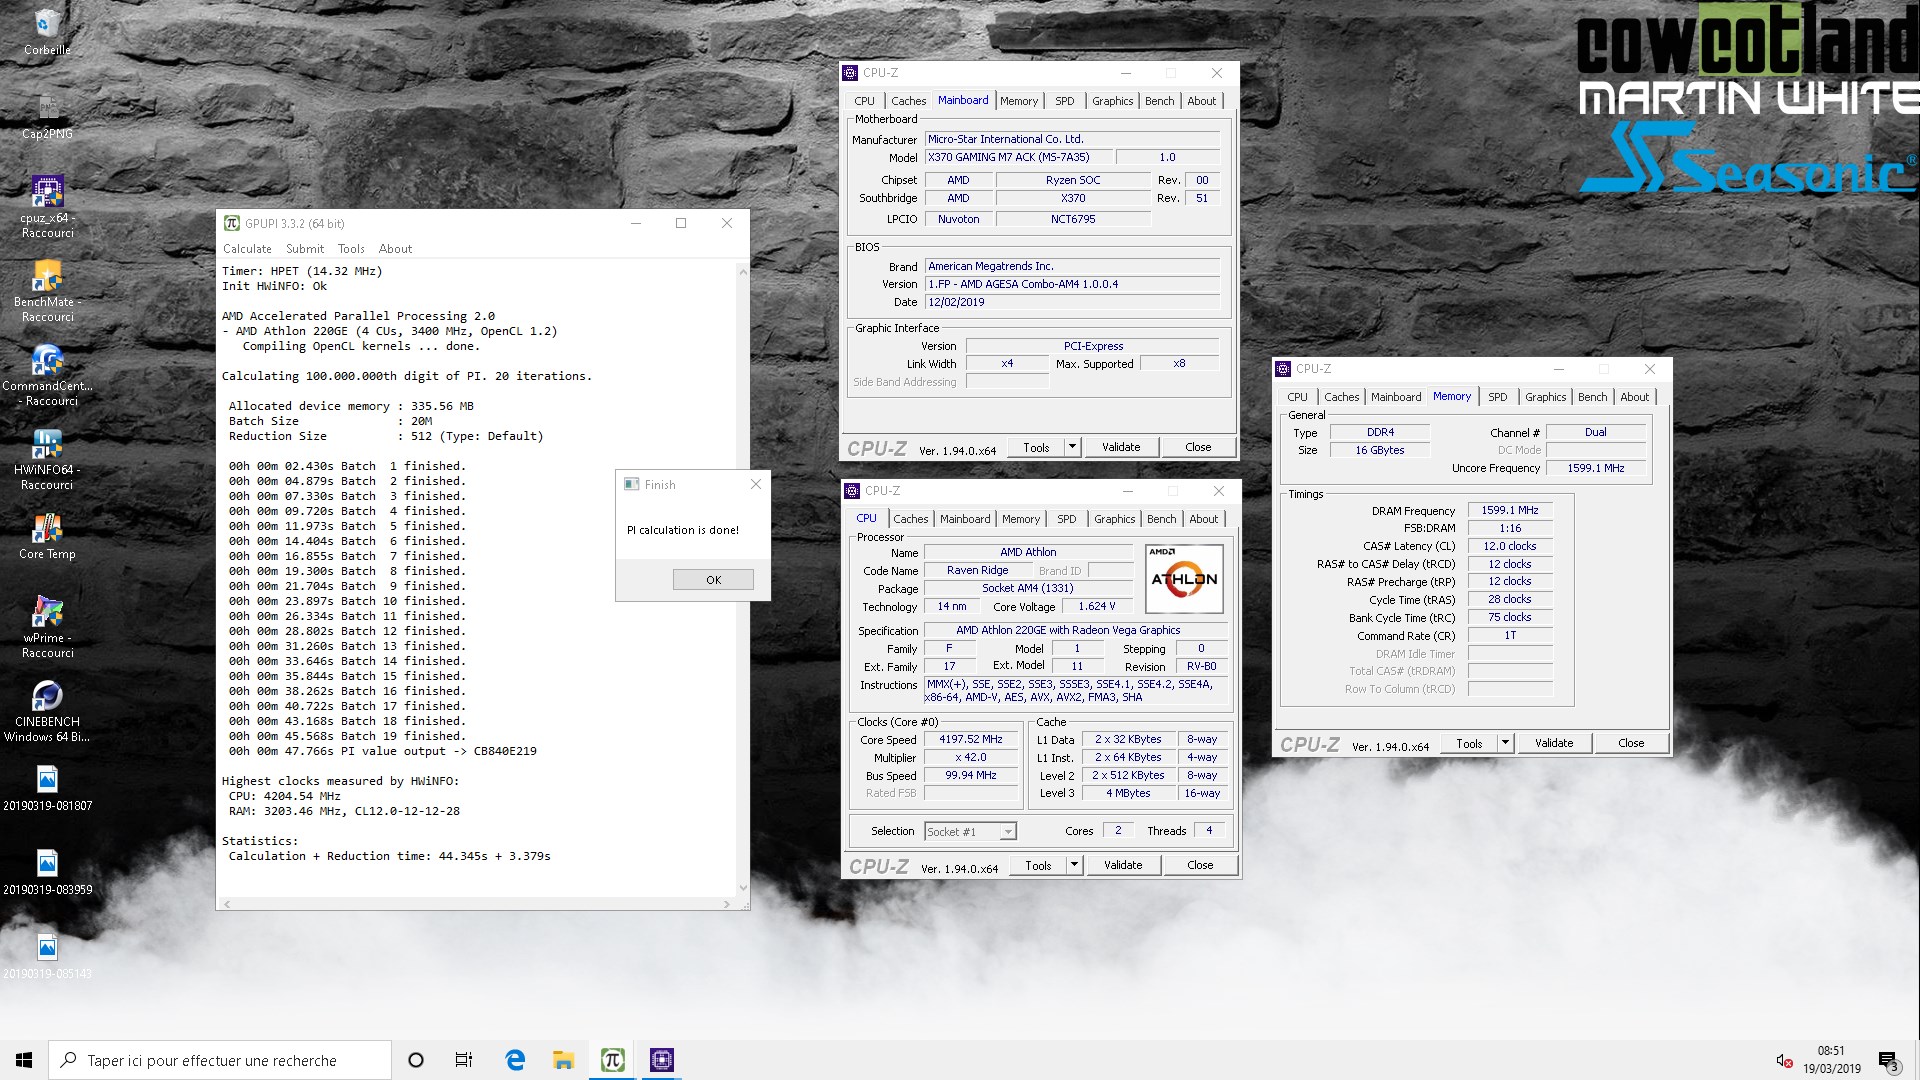Screen dimensions: 1920x1080
Task: Click Validate in CPU tab CPU-Z window
Action: point(1123,865)
